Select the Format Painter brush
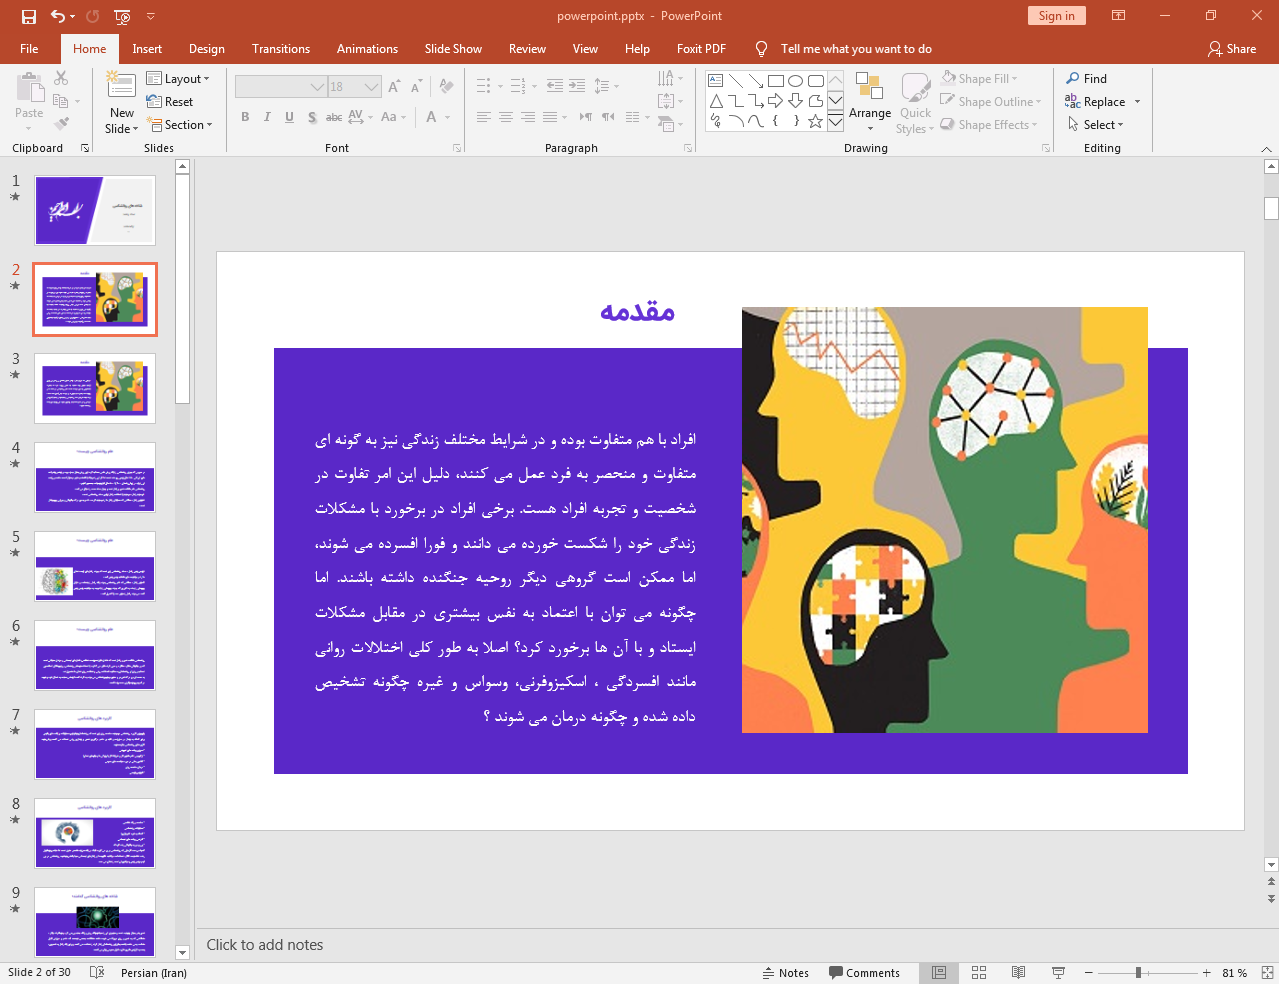The width and height of the screenshot is (1279, 984). (x=61, y=124)
